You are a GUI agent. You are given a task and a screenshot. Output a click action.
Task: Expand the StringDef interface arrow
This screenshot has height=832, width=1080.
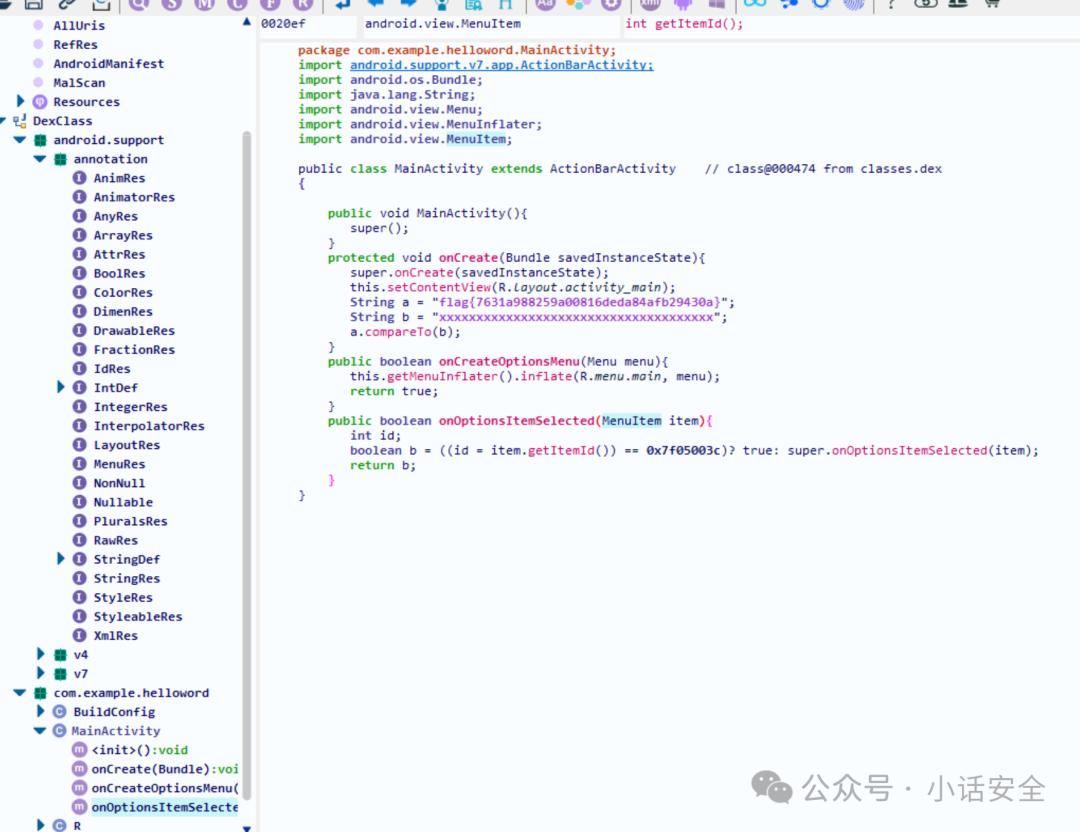61,559
